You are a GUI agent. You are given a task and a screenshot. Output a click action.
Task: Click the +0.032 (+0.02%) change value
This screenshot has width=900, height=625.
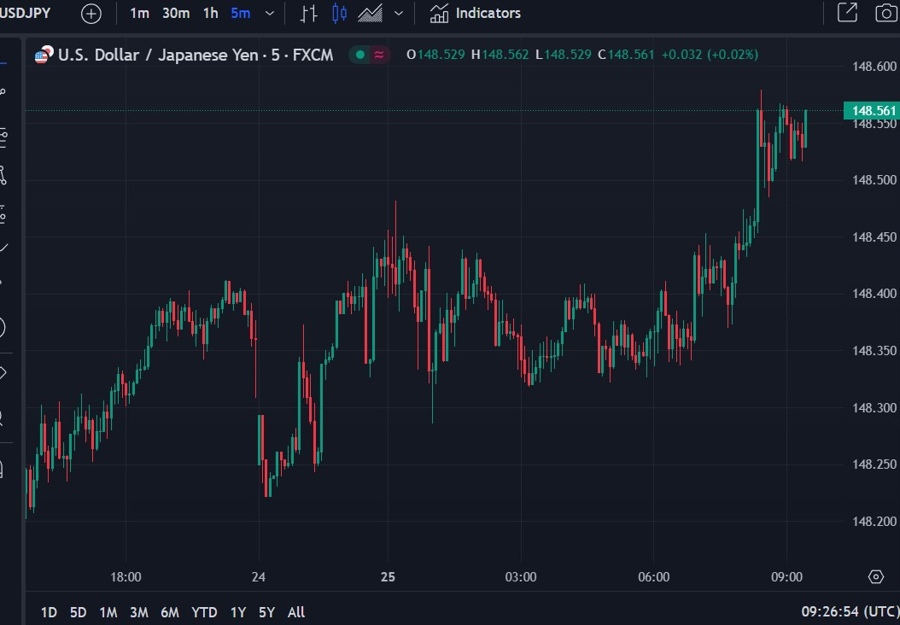click(x=710, y=55)
